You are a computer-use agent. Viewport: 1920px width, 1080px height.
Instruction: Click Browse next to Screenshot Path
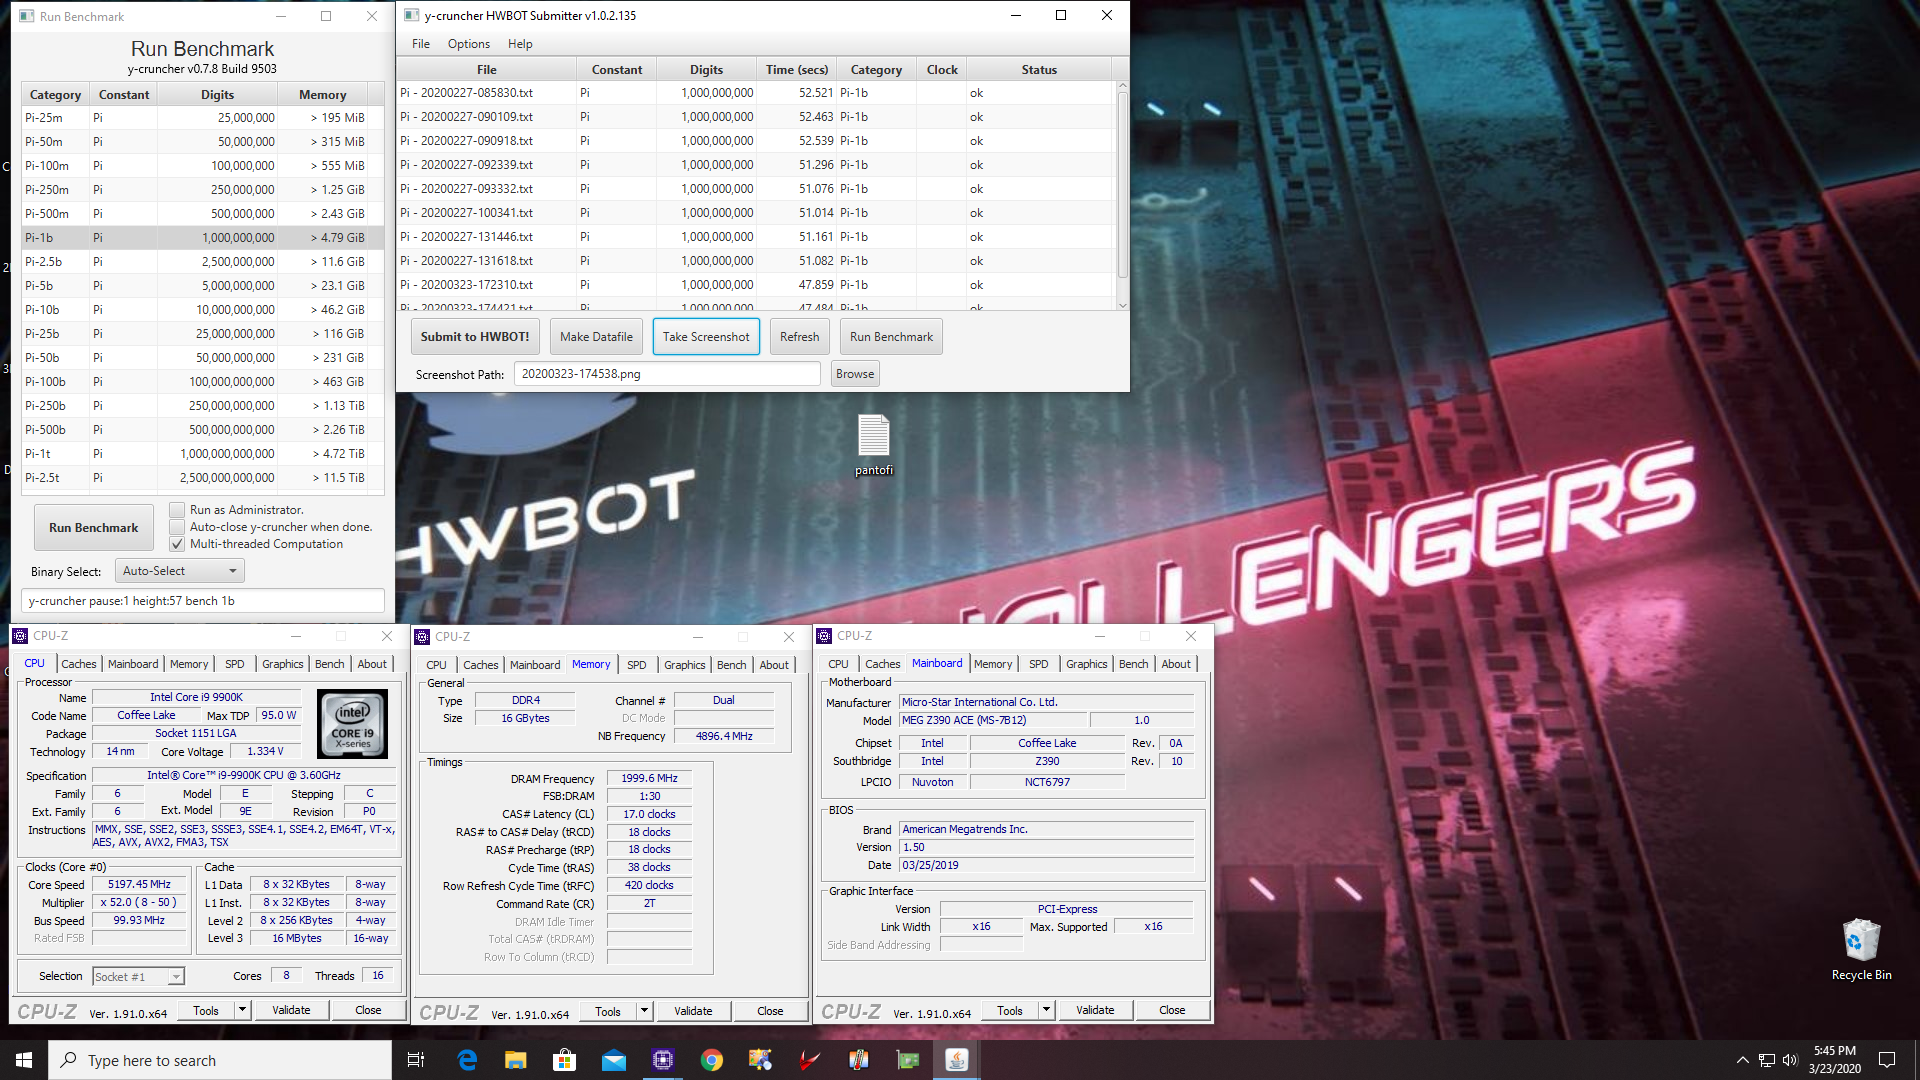click(855, 374)
